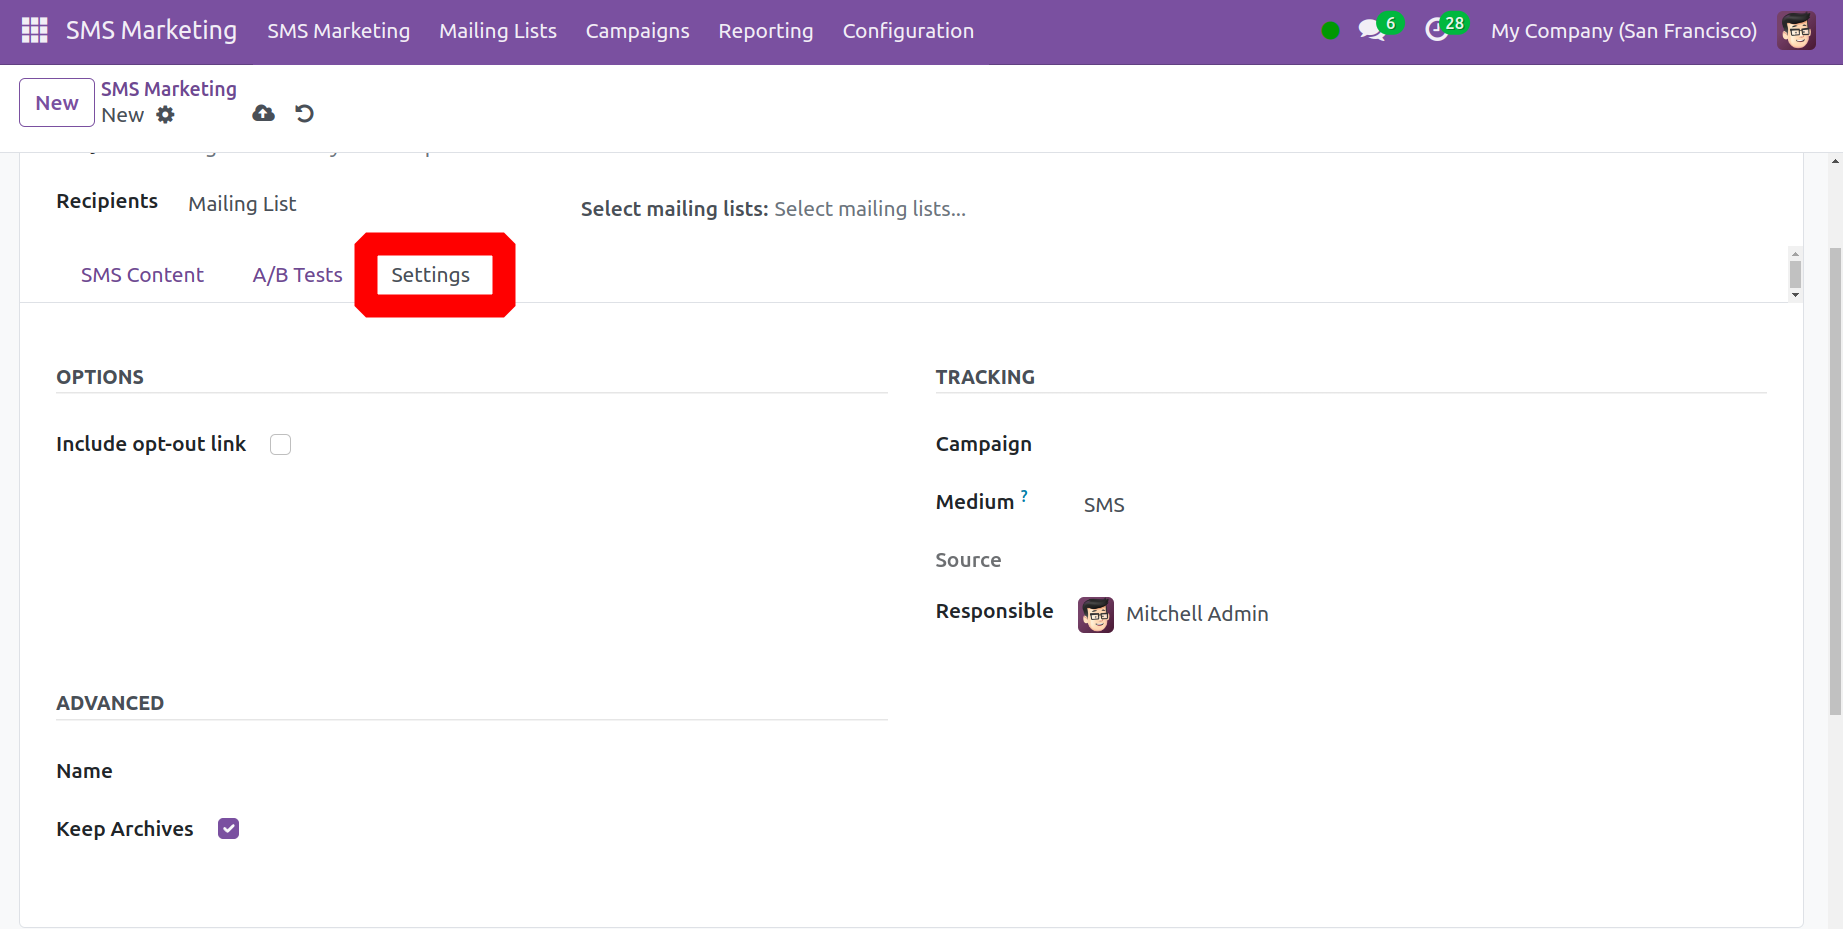1843x929 pixels.
Task: Click the page's right vertical scrollbar
Action: [x=1835, y=480]
